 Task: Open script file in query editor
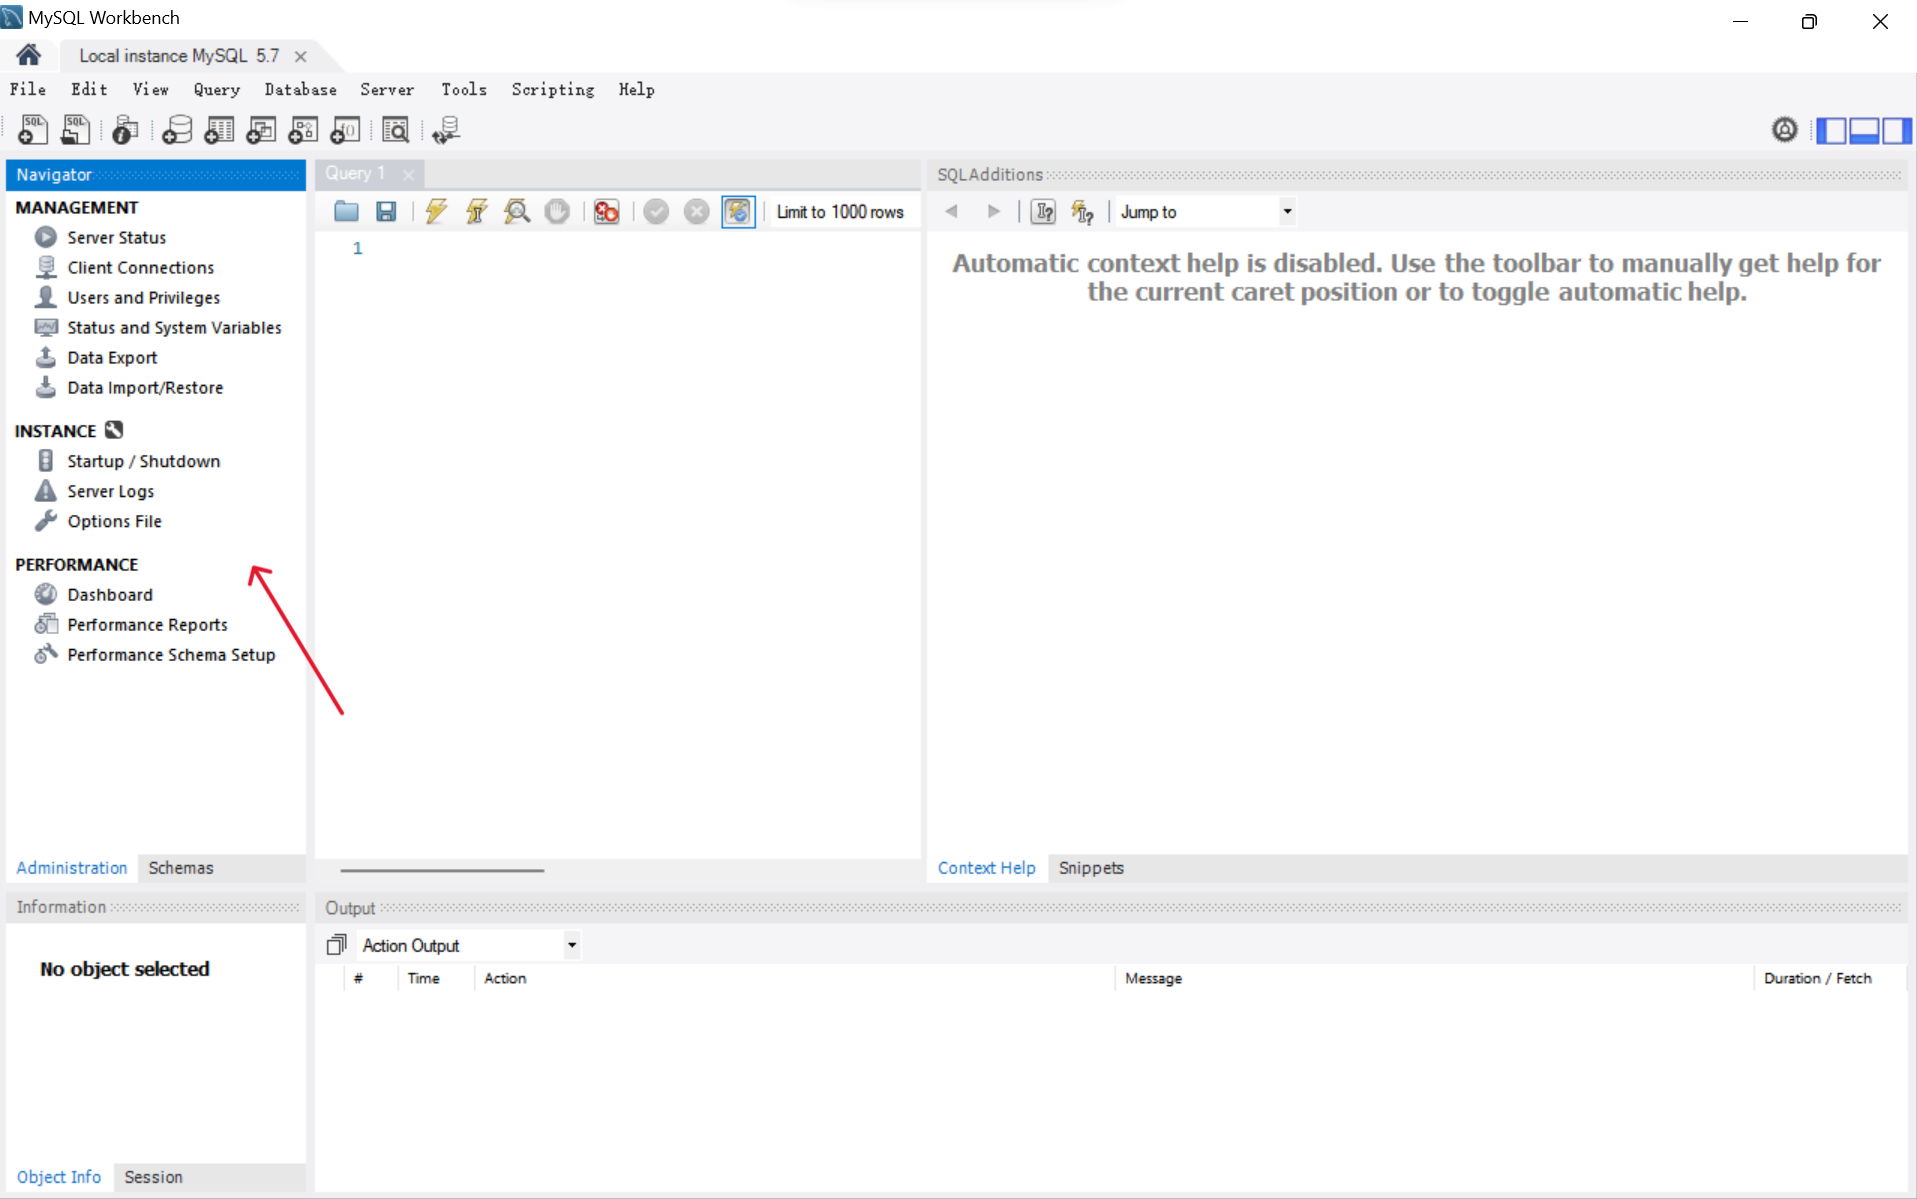346,211
